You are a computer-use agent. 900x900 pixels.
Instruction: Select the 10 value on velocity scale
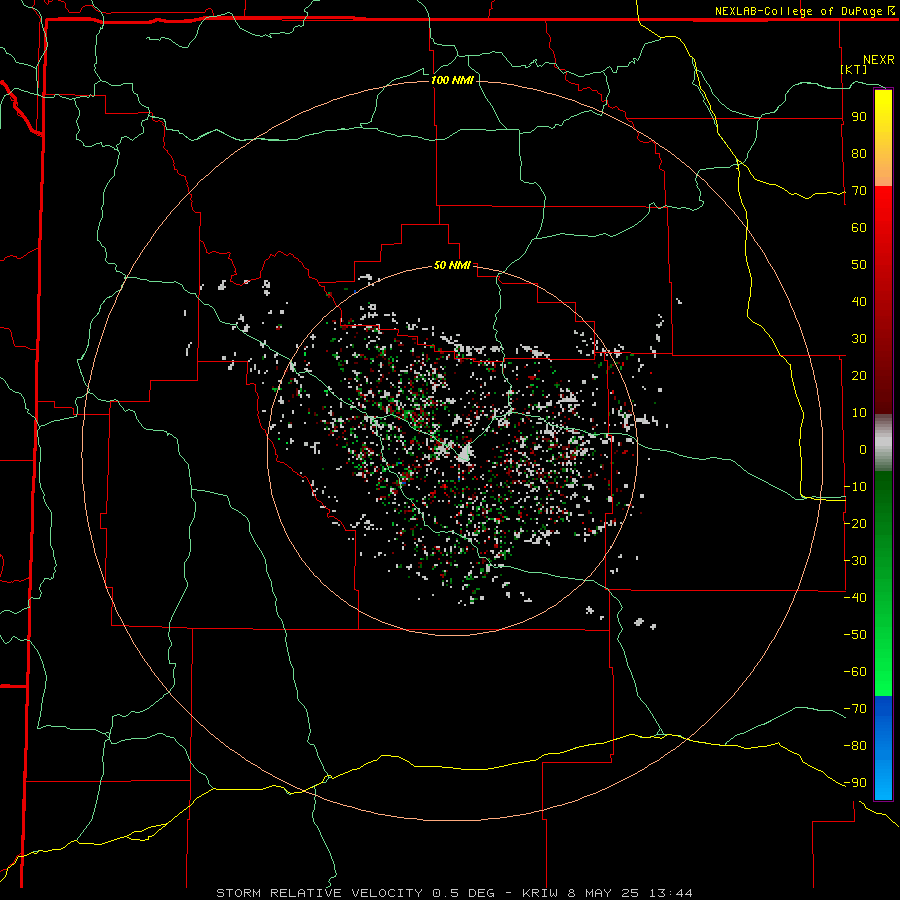coord(859,413)
